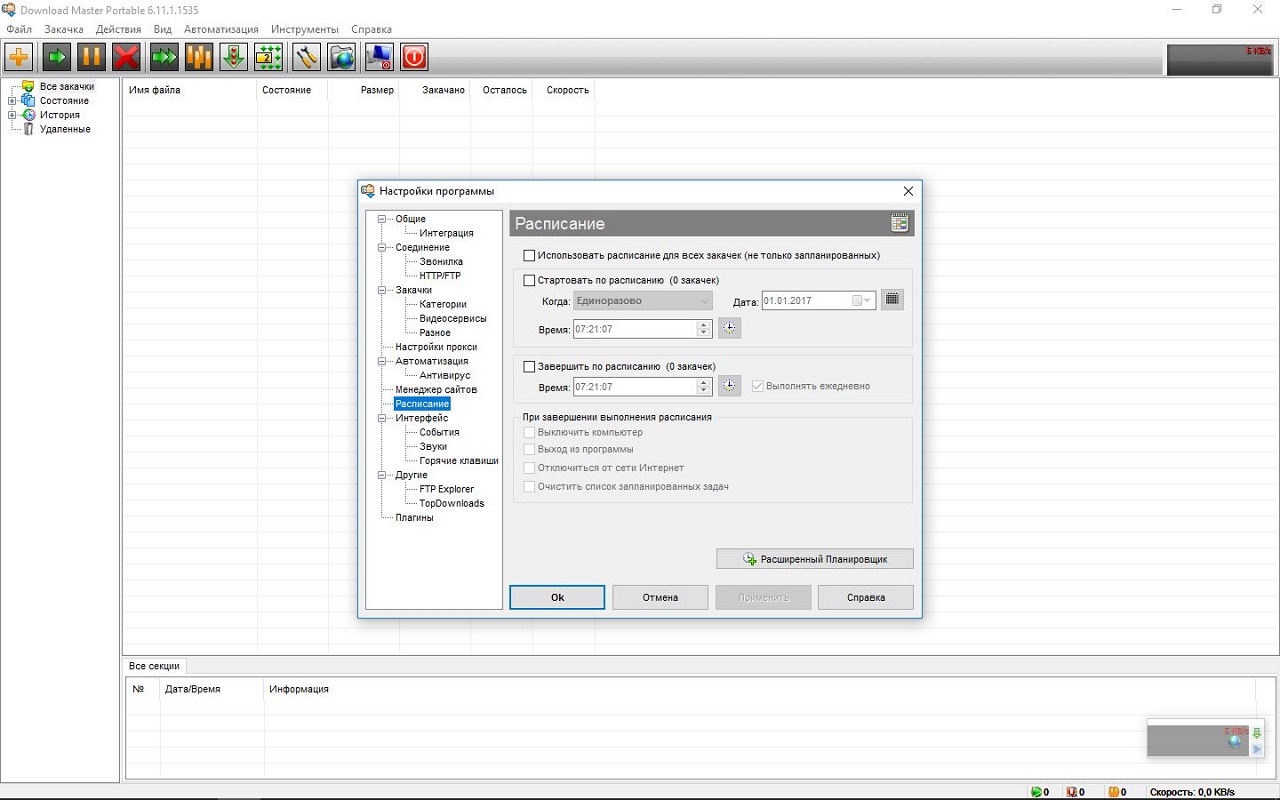Open the 'Инструменты' menu
Screen dimensions: 1280x800
304,29
